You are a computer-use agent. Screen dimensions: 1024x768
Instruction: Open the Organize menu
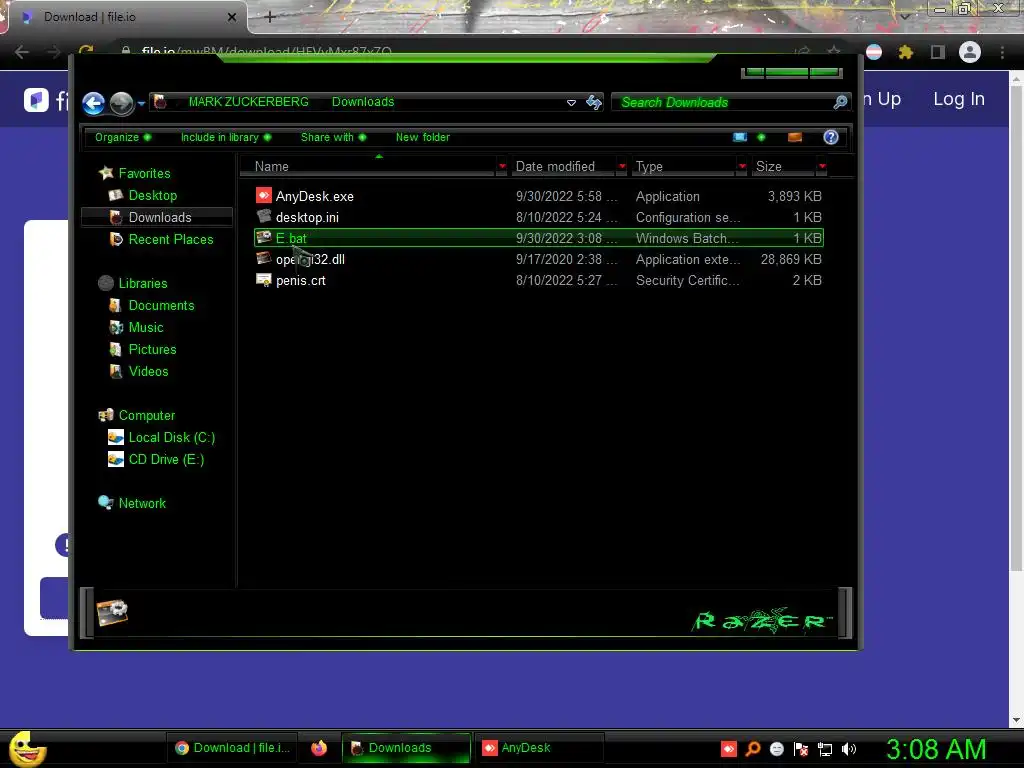point(123,137)
